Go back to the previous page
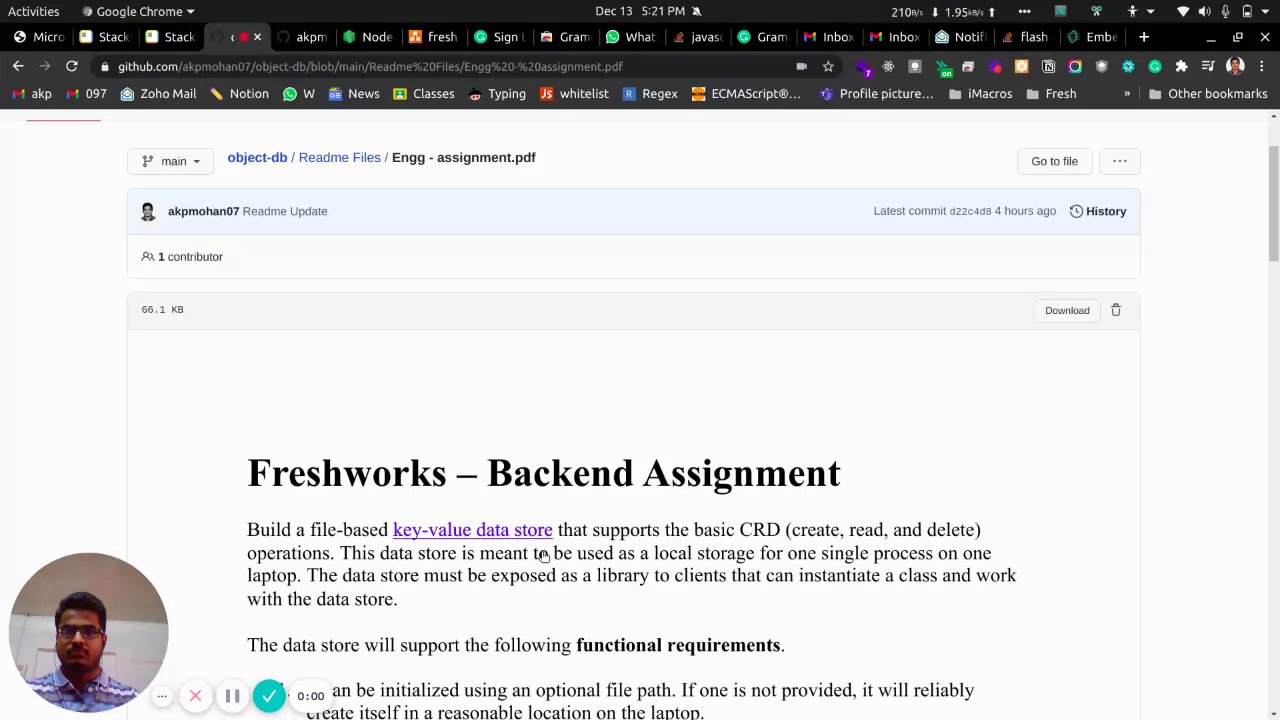 point(18,66)
